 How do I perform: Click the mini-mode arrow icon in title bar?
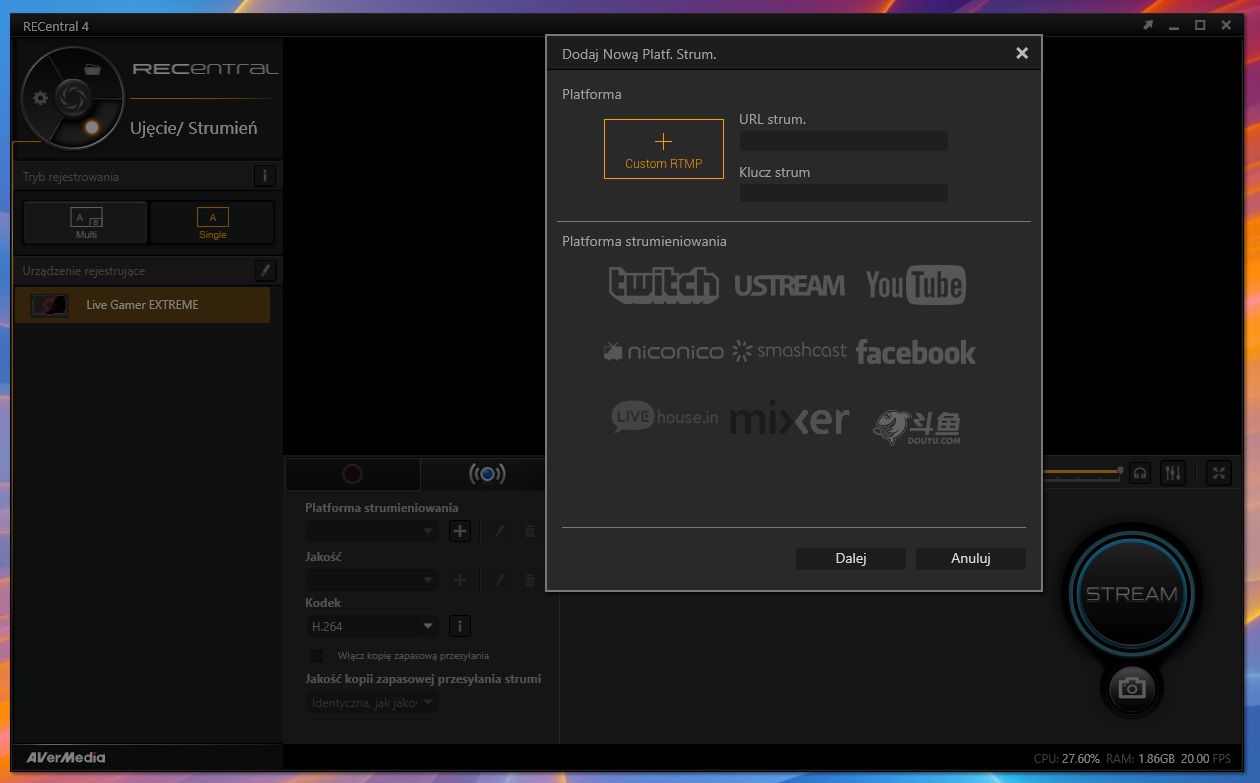(1150, 26)
